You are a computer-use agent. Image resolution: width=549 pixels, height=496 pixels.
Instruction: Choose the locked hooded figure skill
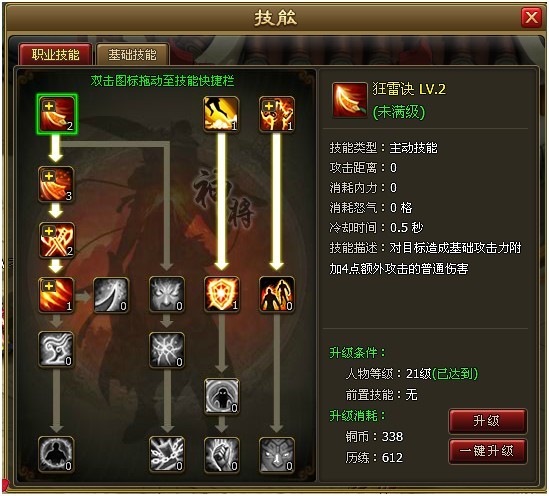(x=222, y=396)
